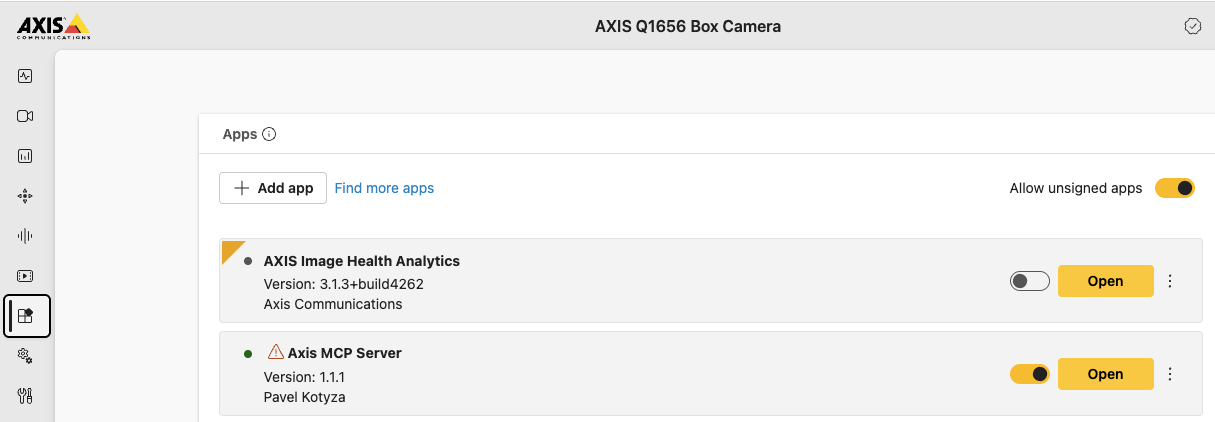Click the Apps section heading
The height and width of the screenshot is (422, 1215).
(240, 134)
